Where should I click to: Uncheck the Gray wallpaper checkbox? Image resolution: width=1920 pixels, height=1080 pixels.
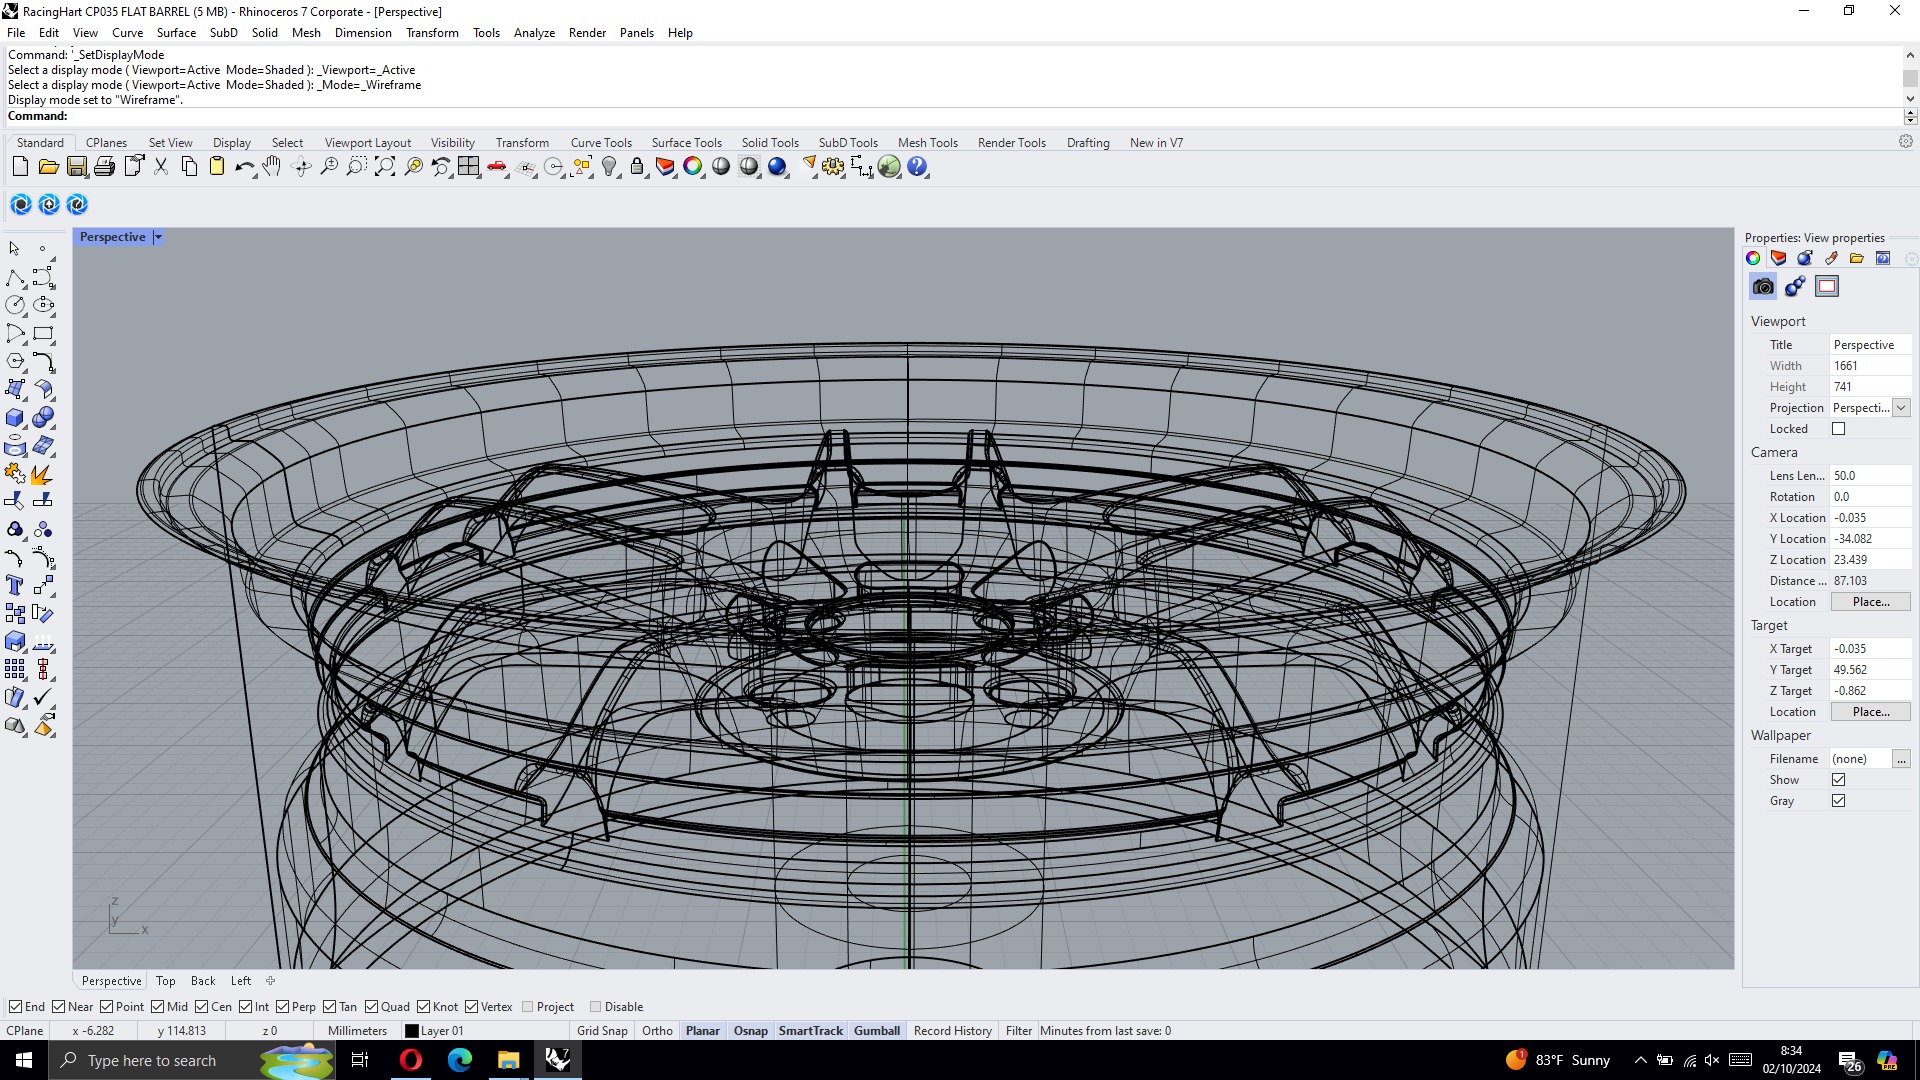[x=1838, y=801]
